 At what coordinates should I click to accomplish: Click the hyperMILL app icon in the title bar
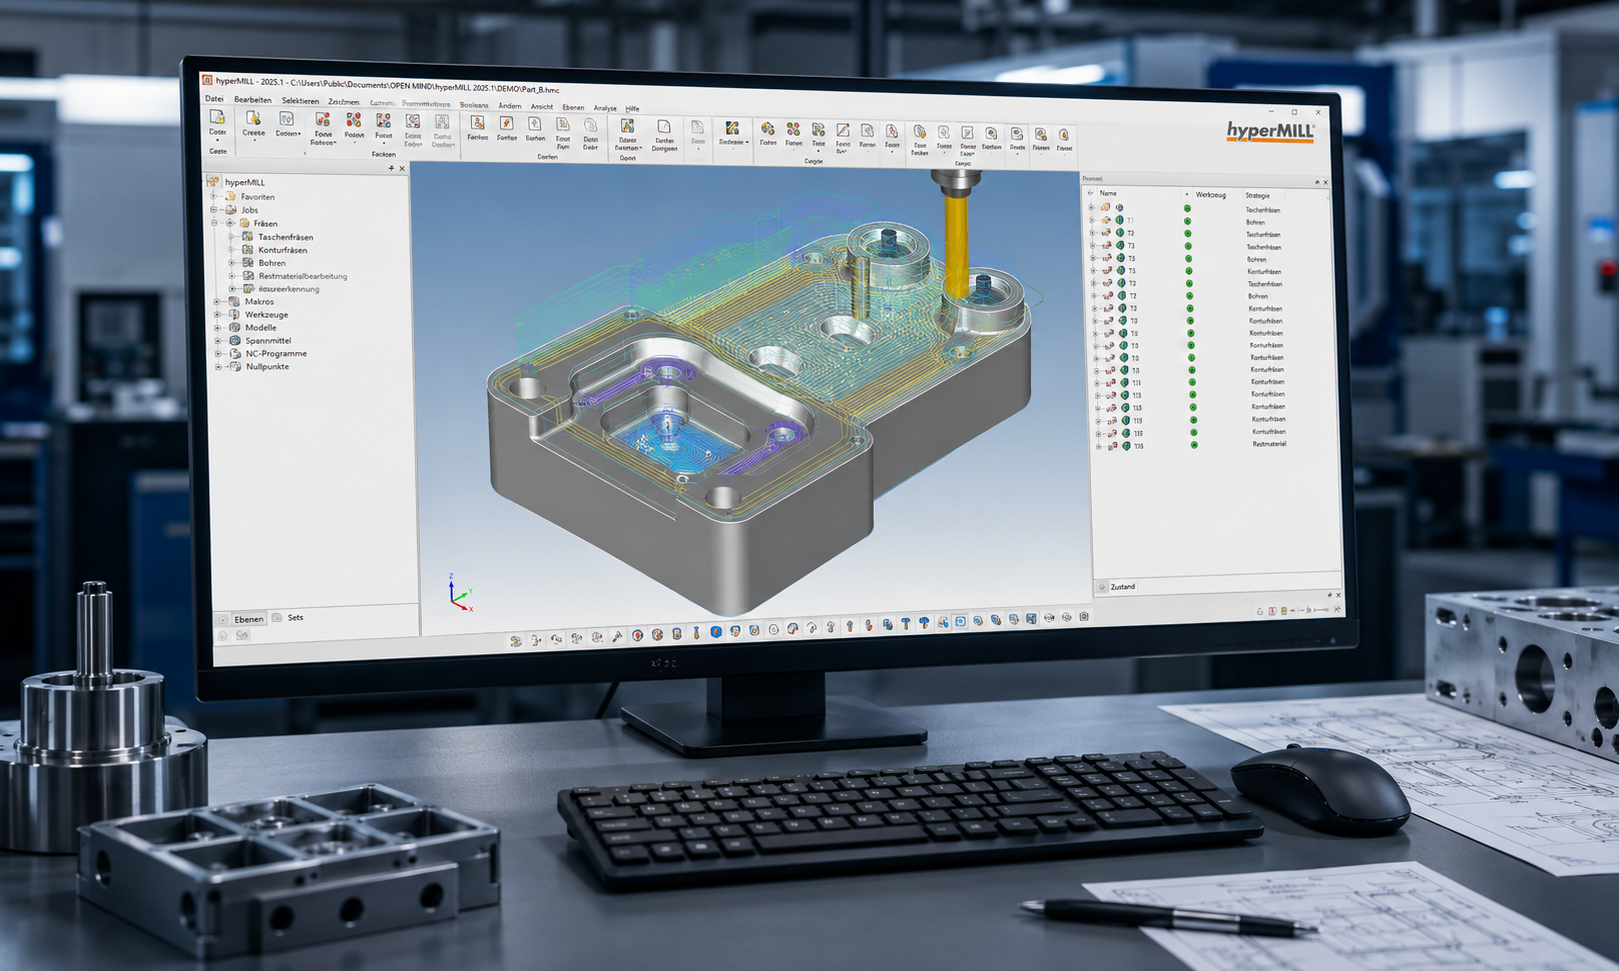click(x=207, y=80)
